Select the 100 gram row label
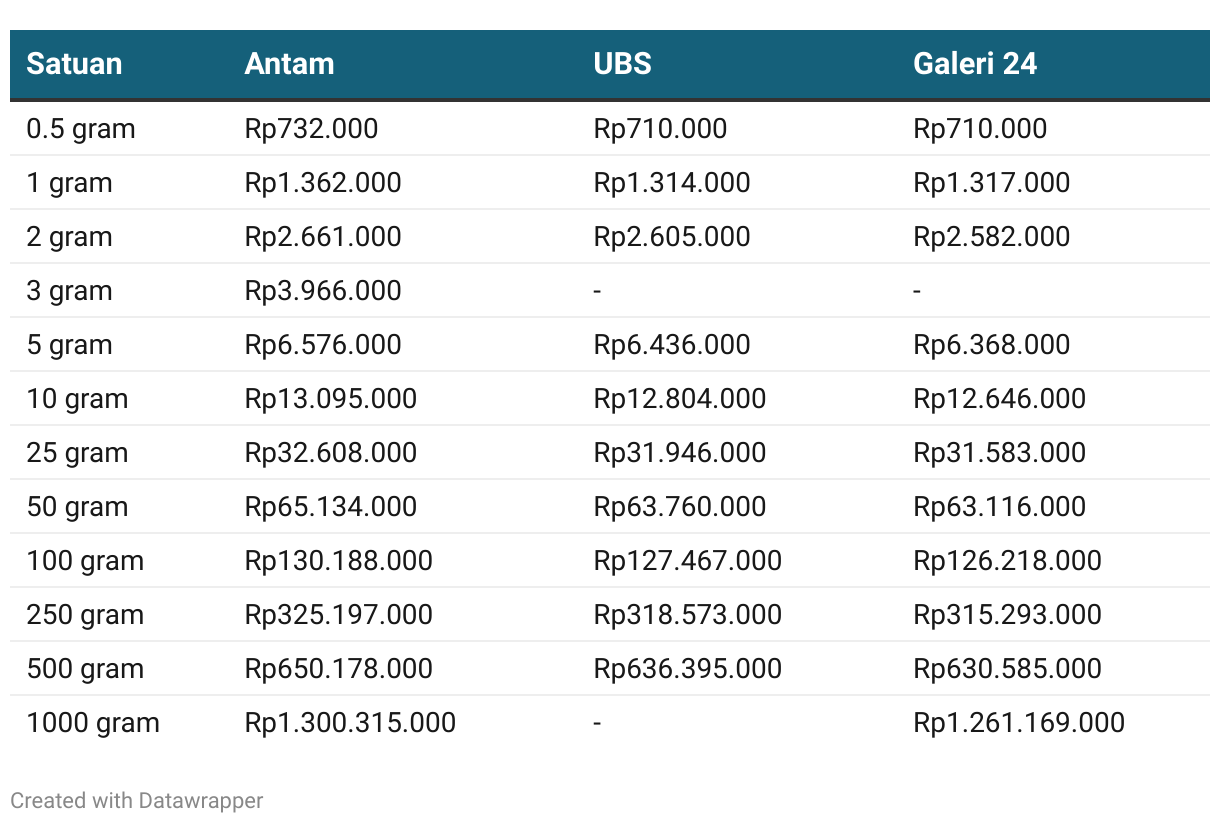The height and width of the screenshot is (824, 1220). (x=85, y=561)
